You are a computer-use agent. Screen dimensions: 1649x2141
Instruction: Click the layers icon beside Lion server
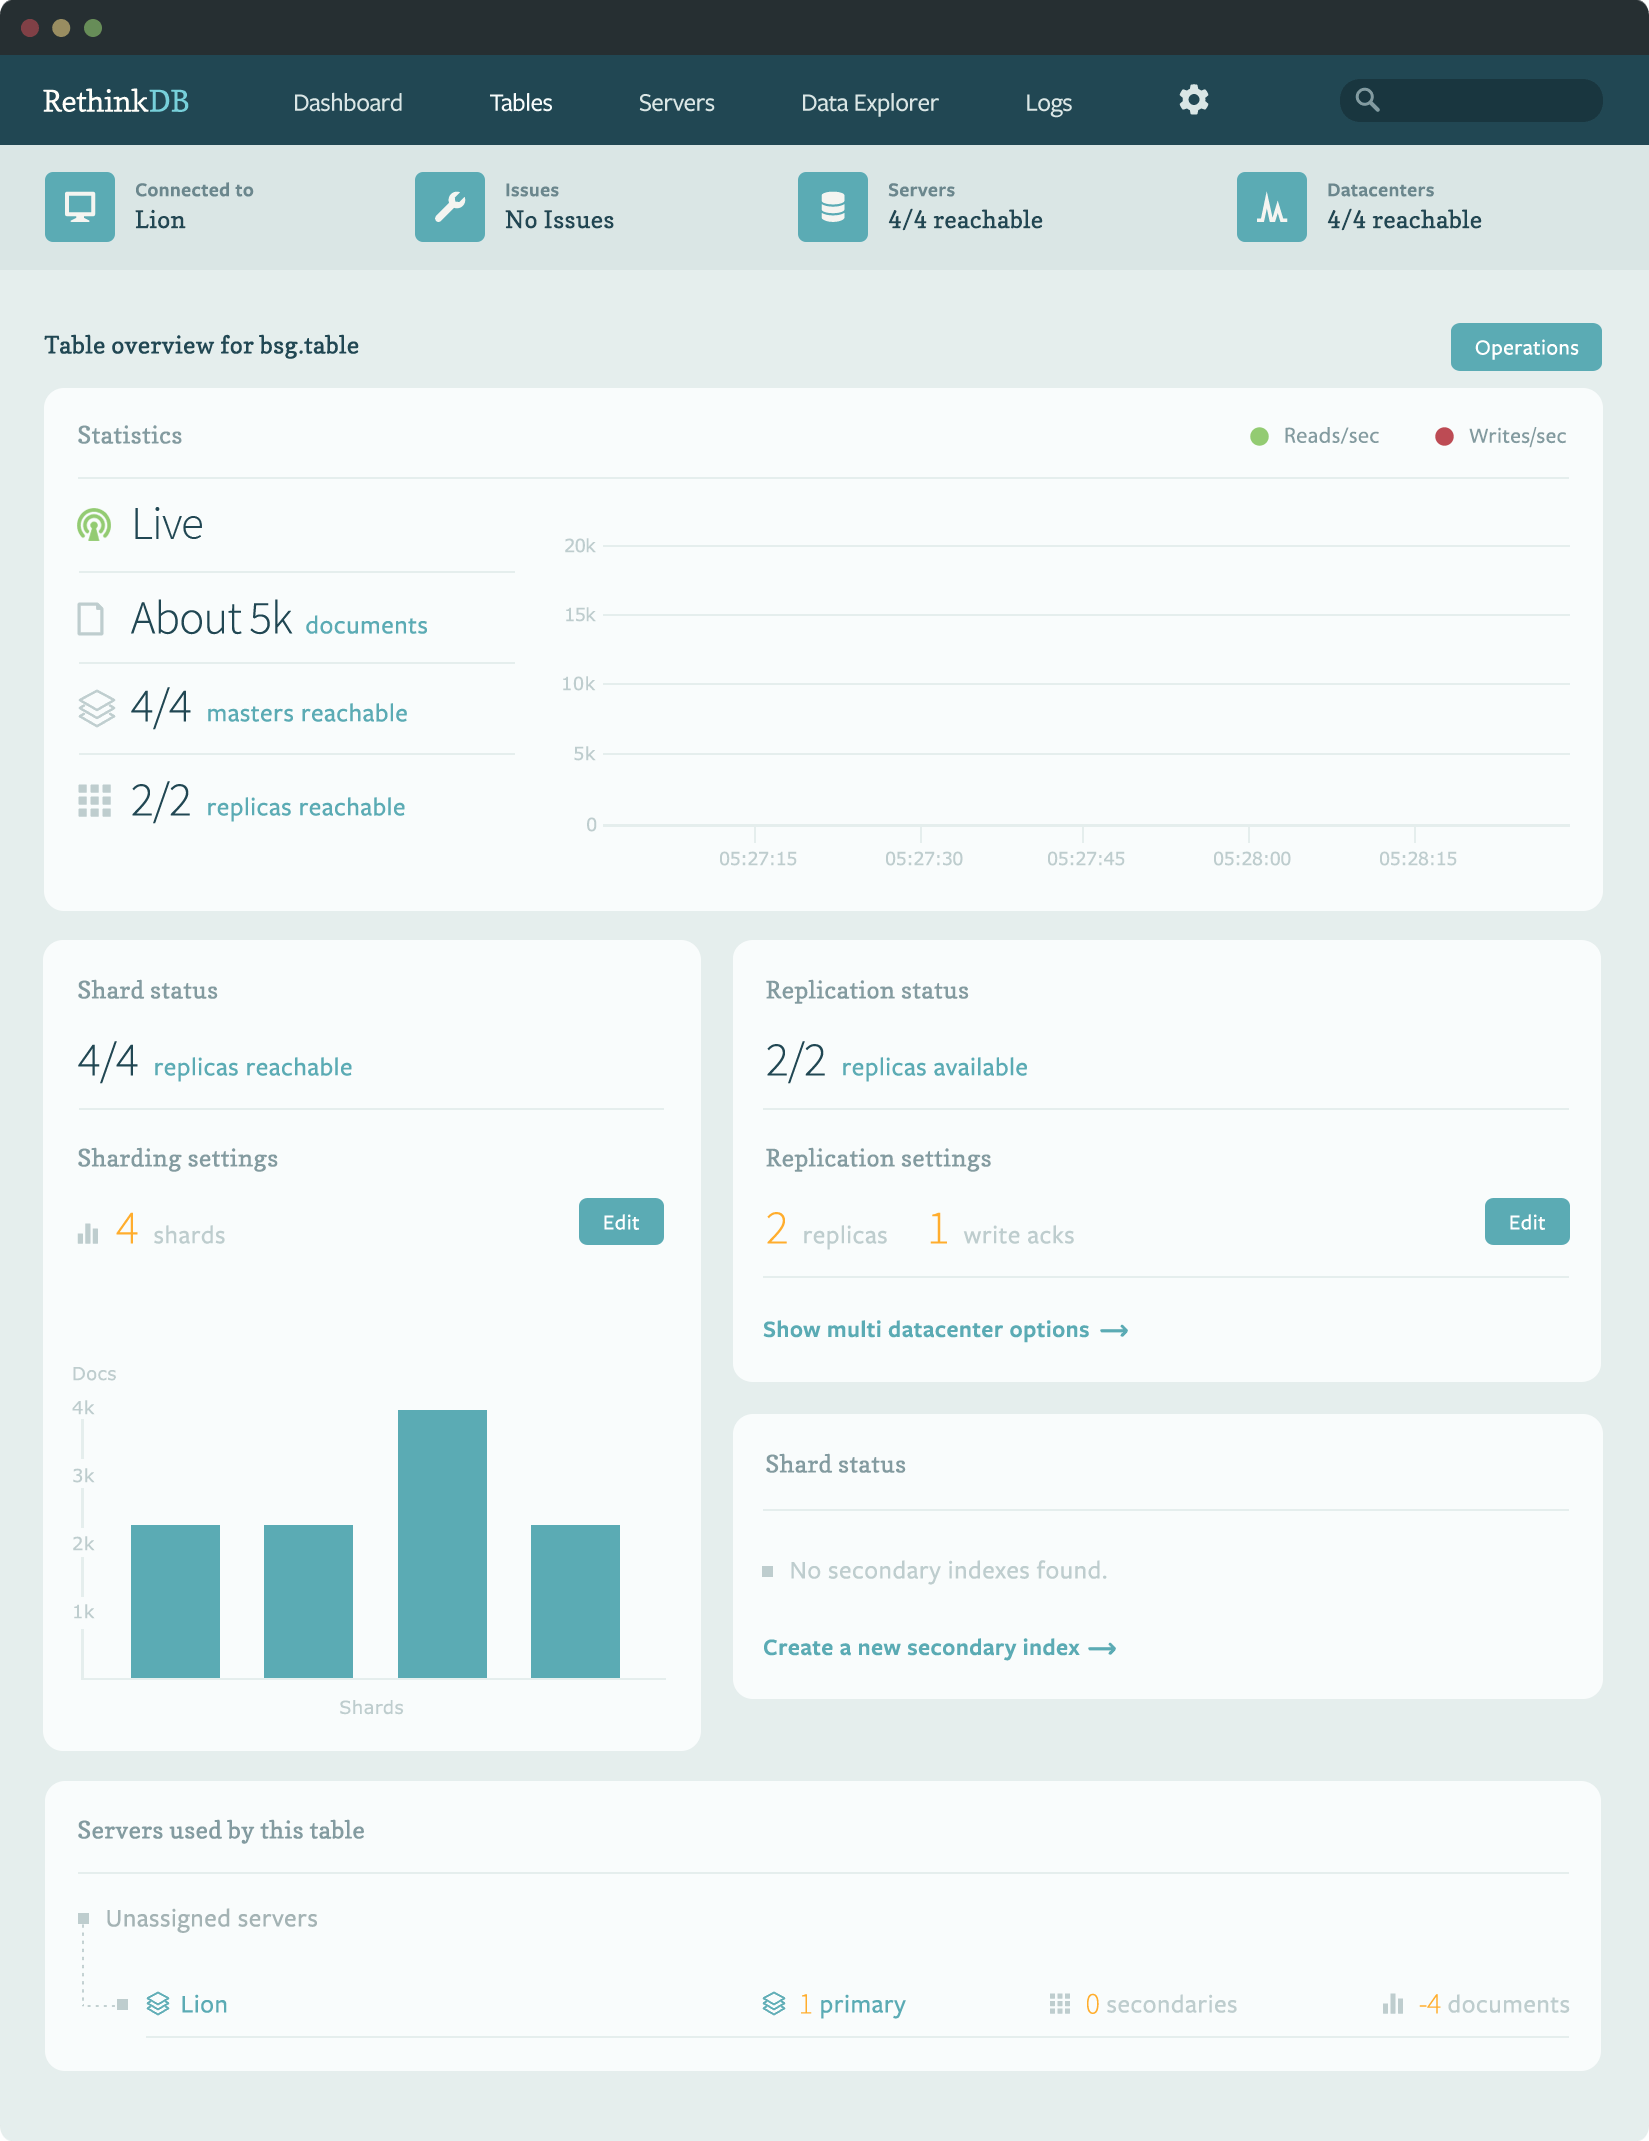pos(158,2004)
